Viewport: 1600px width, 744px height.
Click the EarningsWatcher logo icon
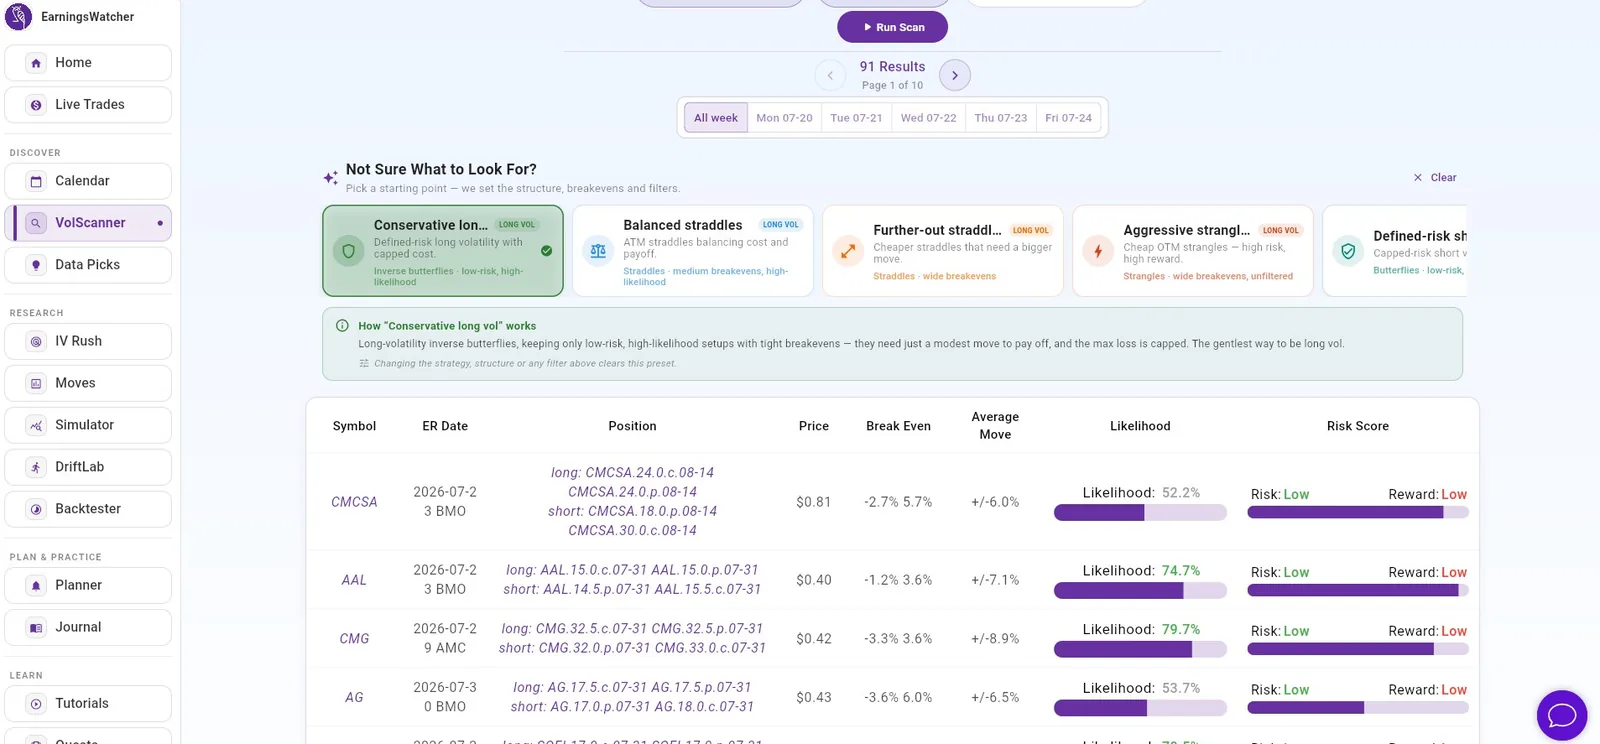click(18, 17)
